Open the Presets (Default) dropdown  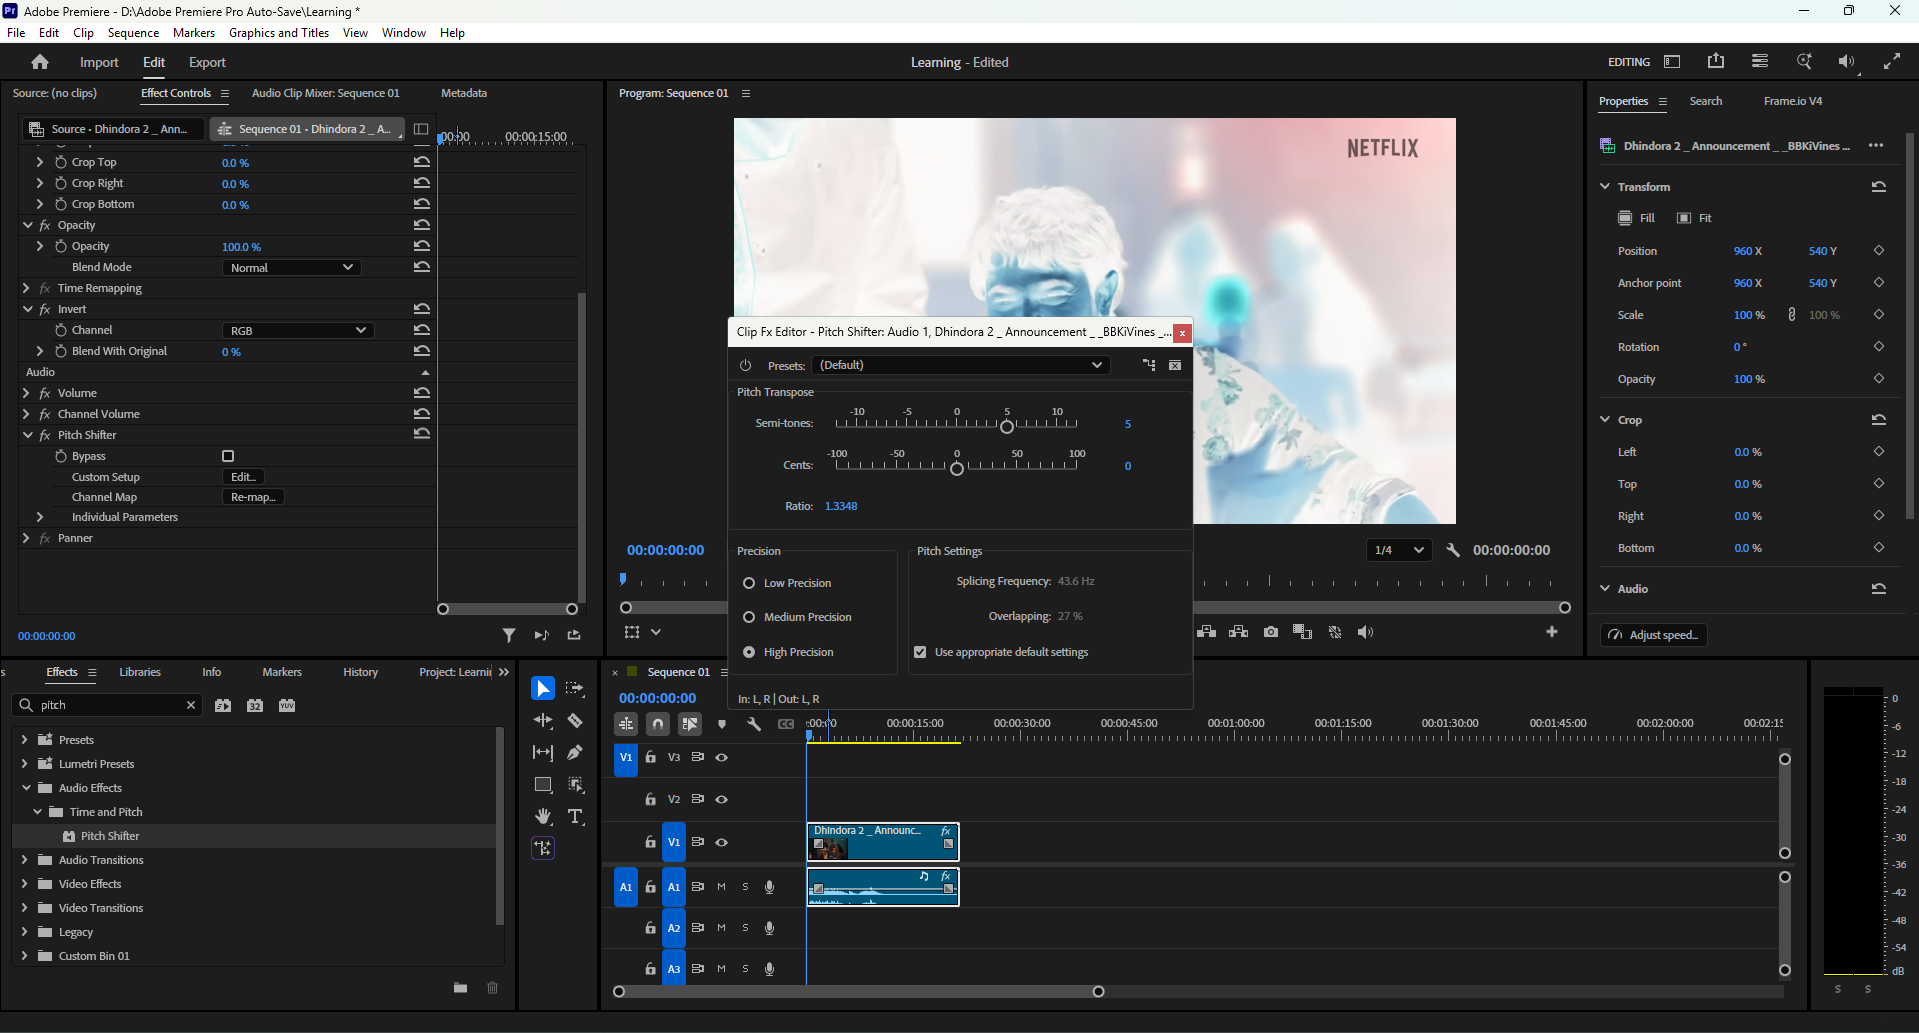pos(960,365)
